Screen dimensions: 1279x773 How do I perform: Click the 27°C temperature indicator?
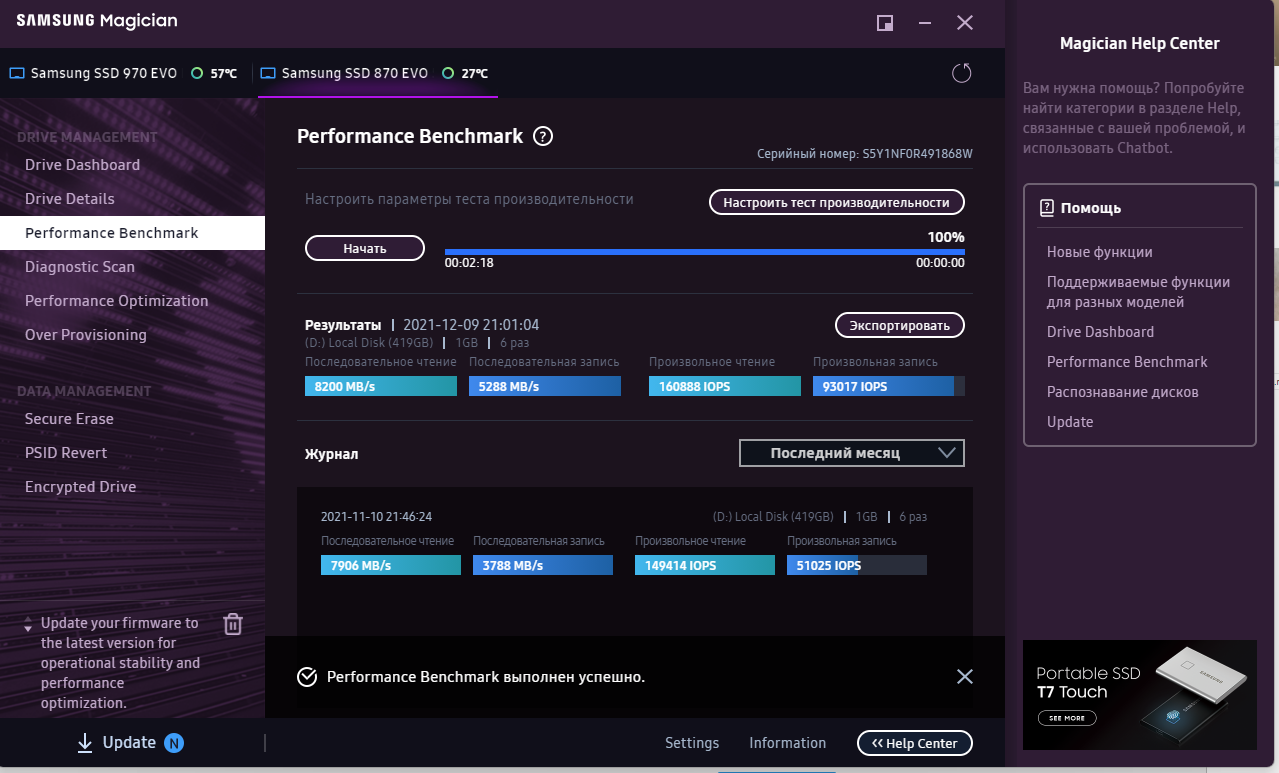click(x=465, y=74)
